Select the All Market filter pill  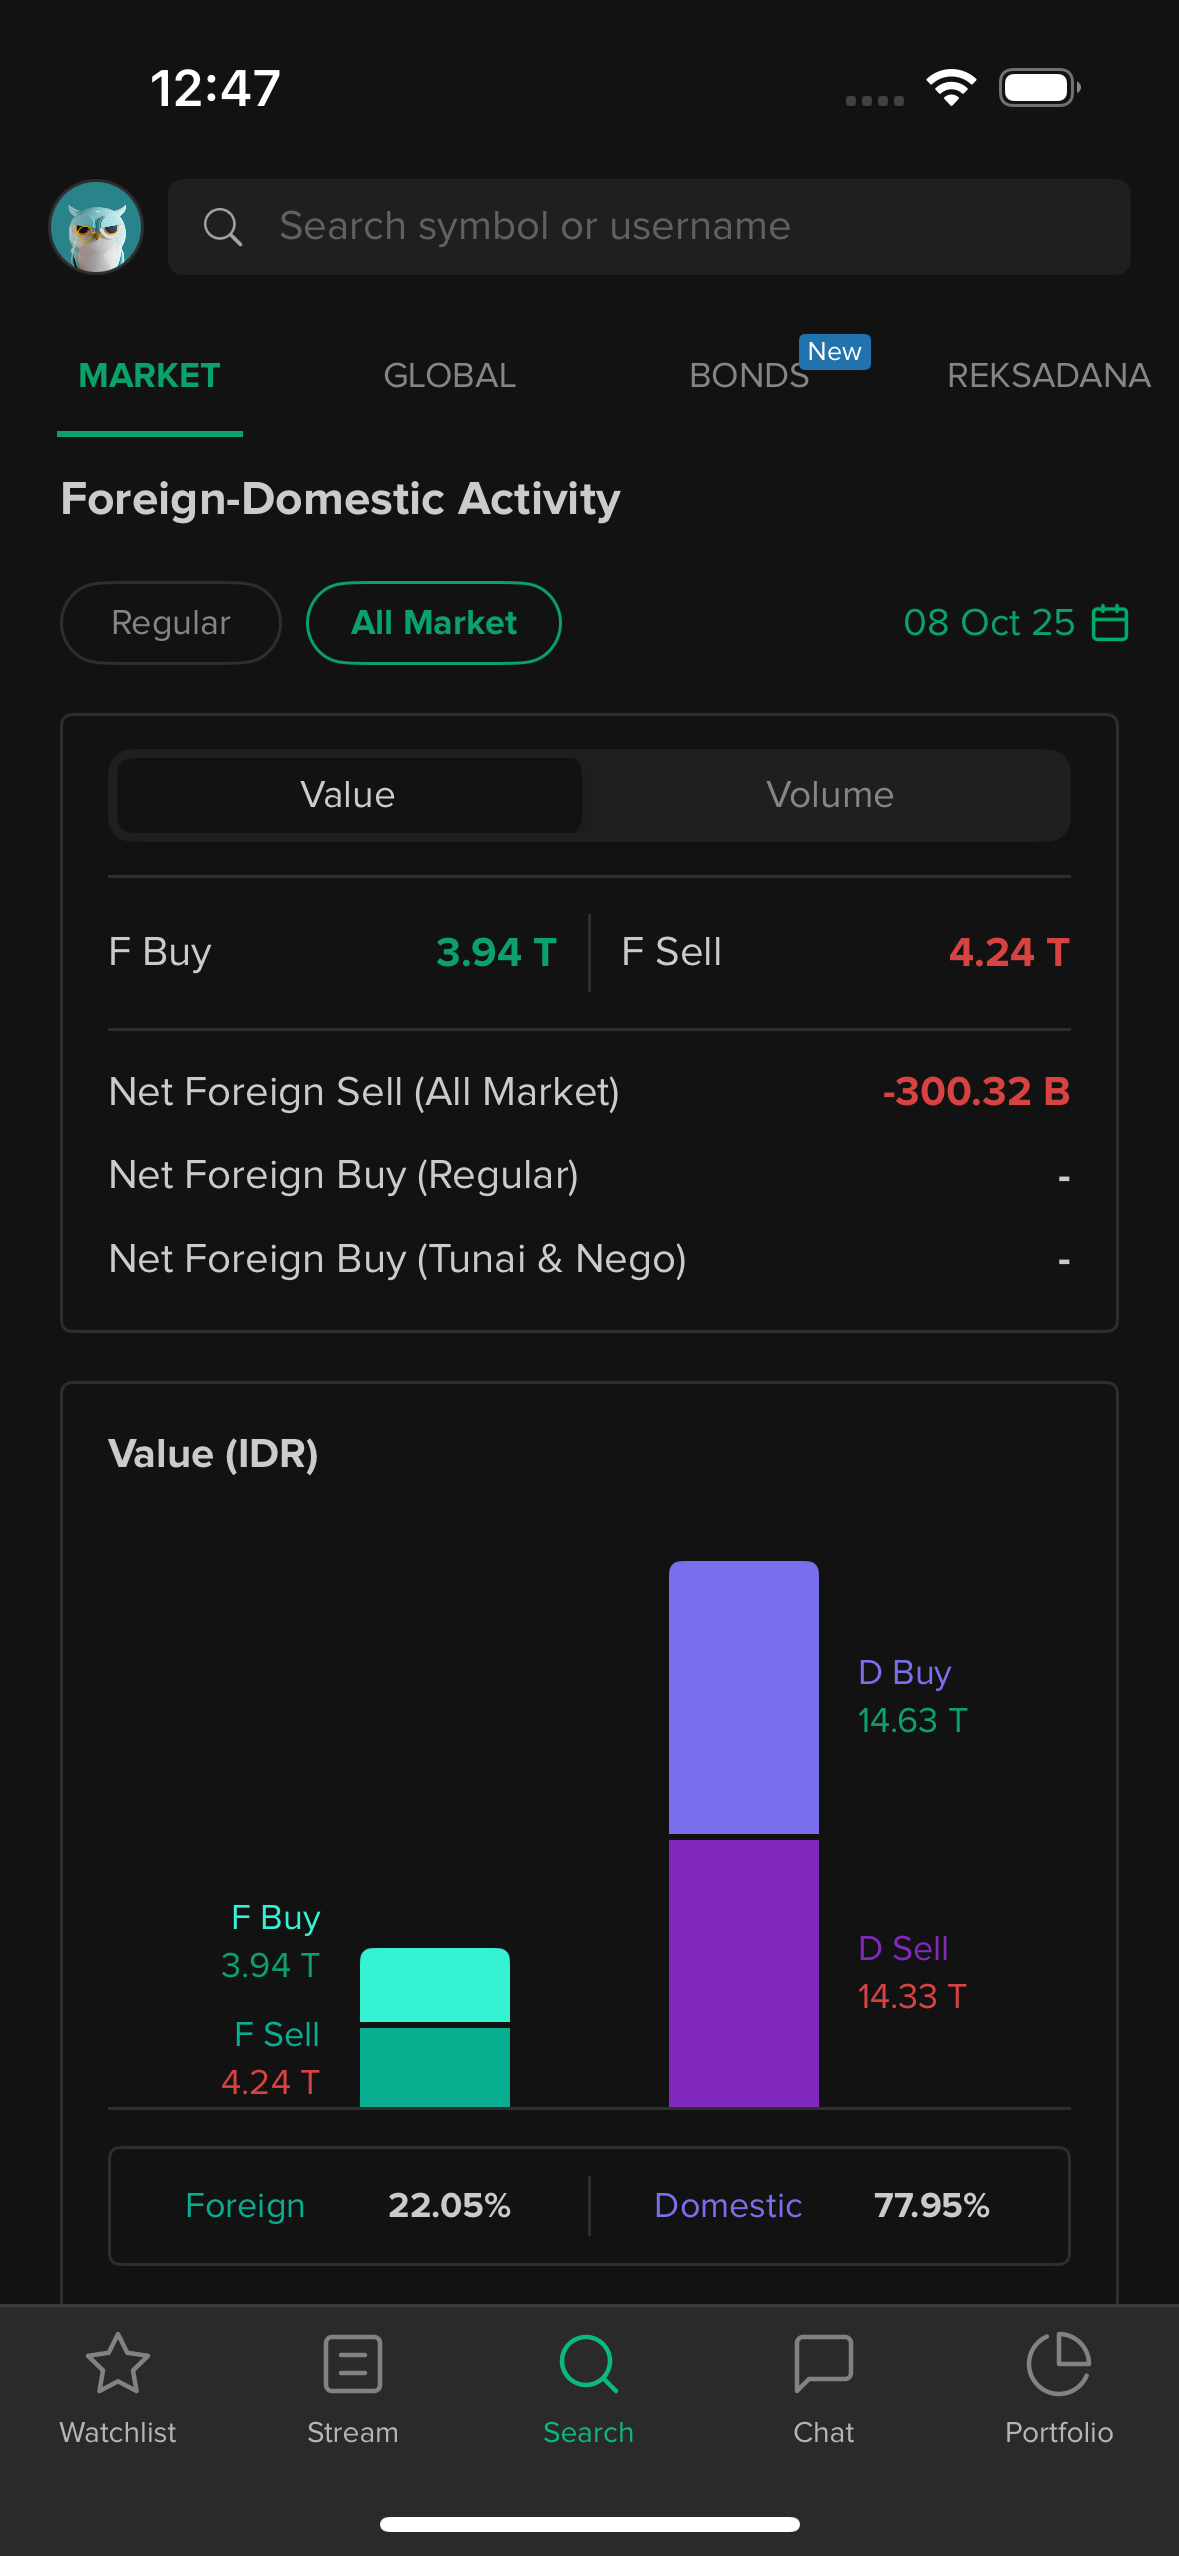433,623
